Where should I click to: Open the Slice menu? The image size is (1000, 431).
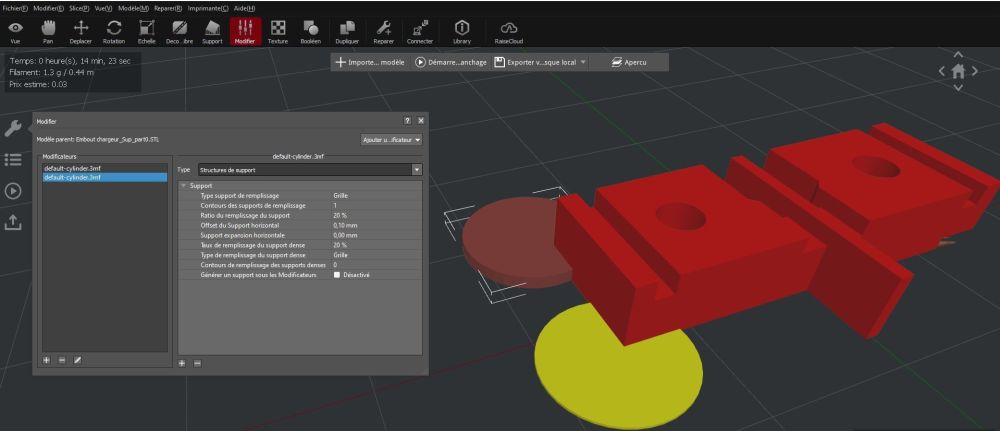[x=80, y=8]
